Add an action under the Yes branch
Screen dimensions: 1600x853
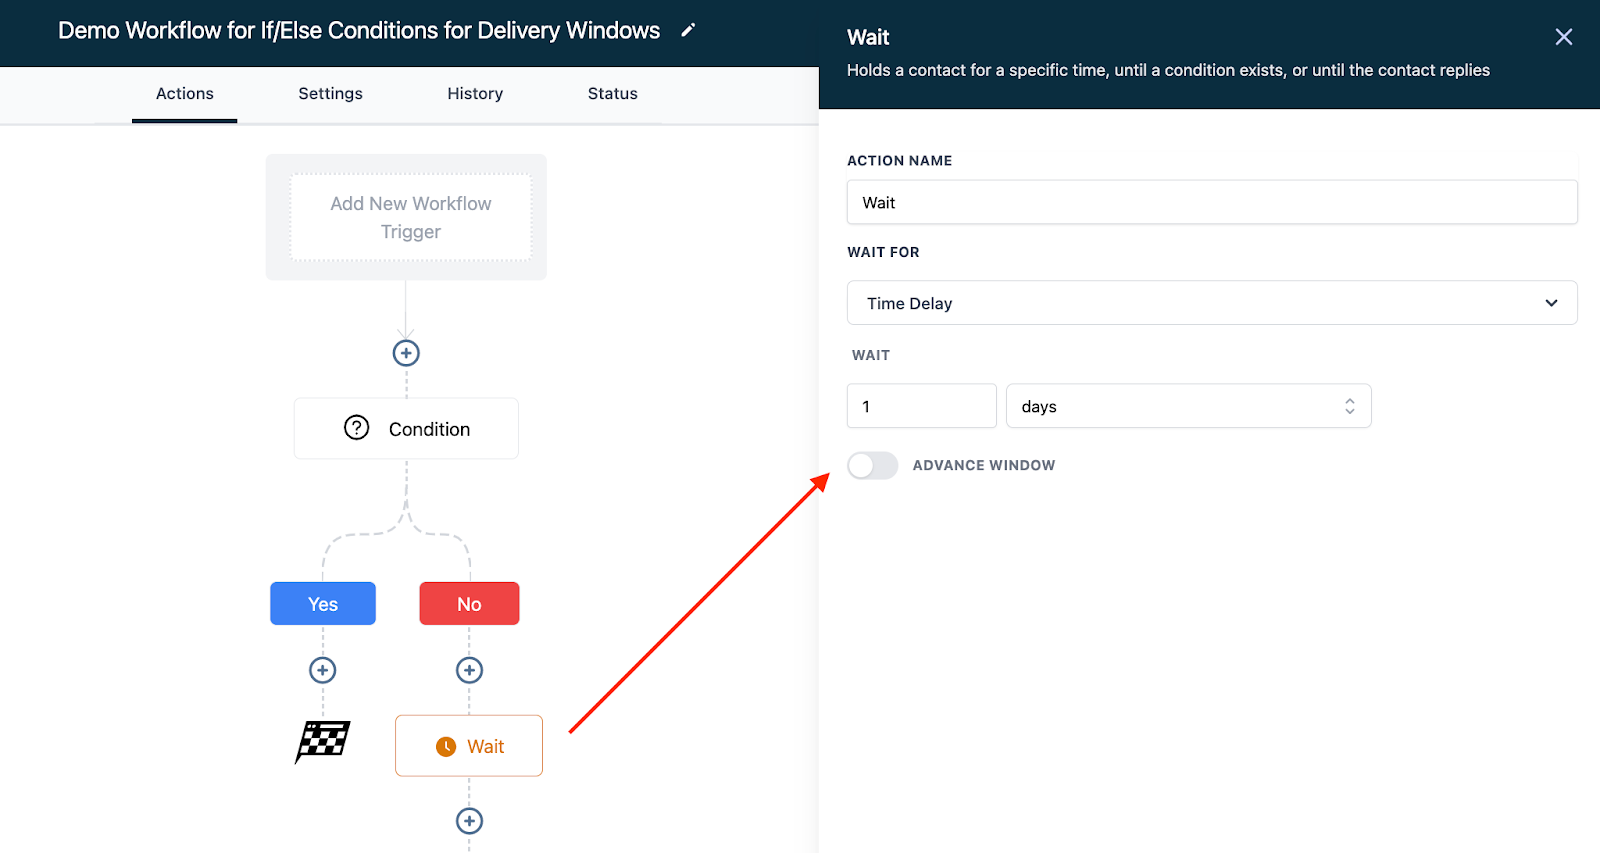point(322,670)
